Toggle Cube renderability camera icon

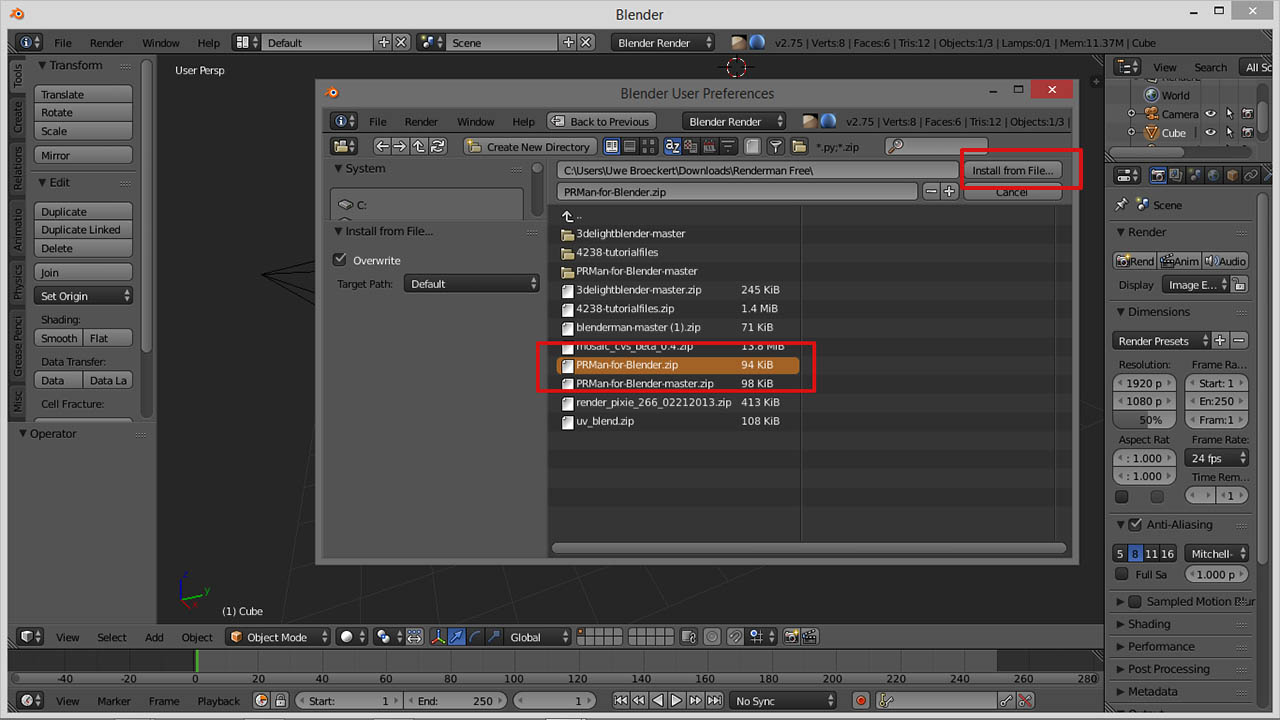click(x=1248, y=132)
